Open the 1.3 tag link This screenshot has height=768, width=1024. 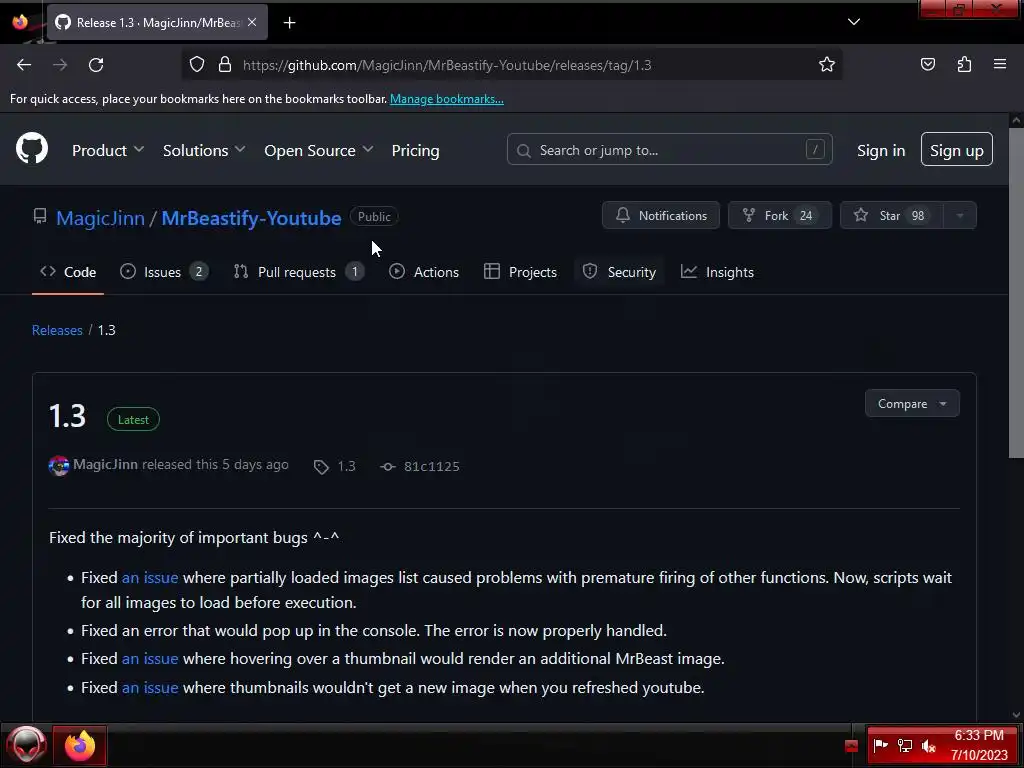click(x=335, y=466)
